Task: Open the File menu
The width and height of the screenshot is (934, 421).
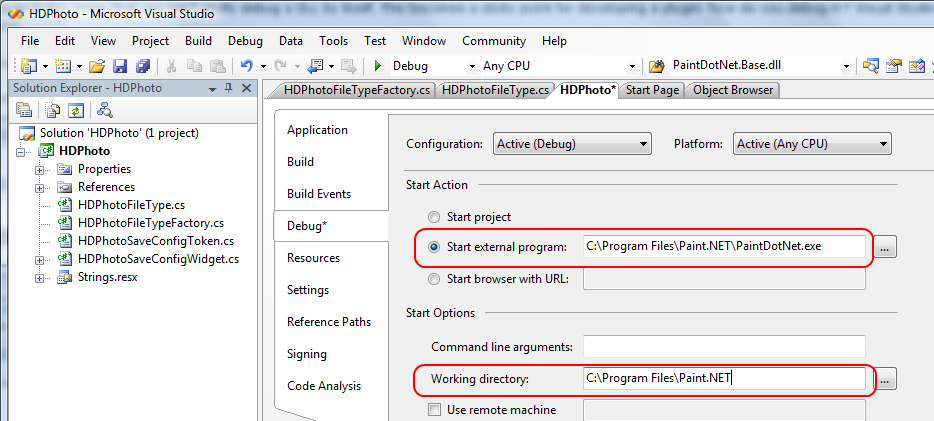Action: (x=30, y=41)
